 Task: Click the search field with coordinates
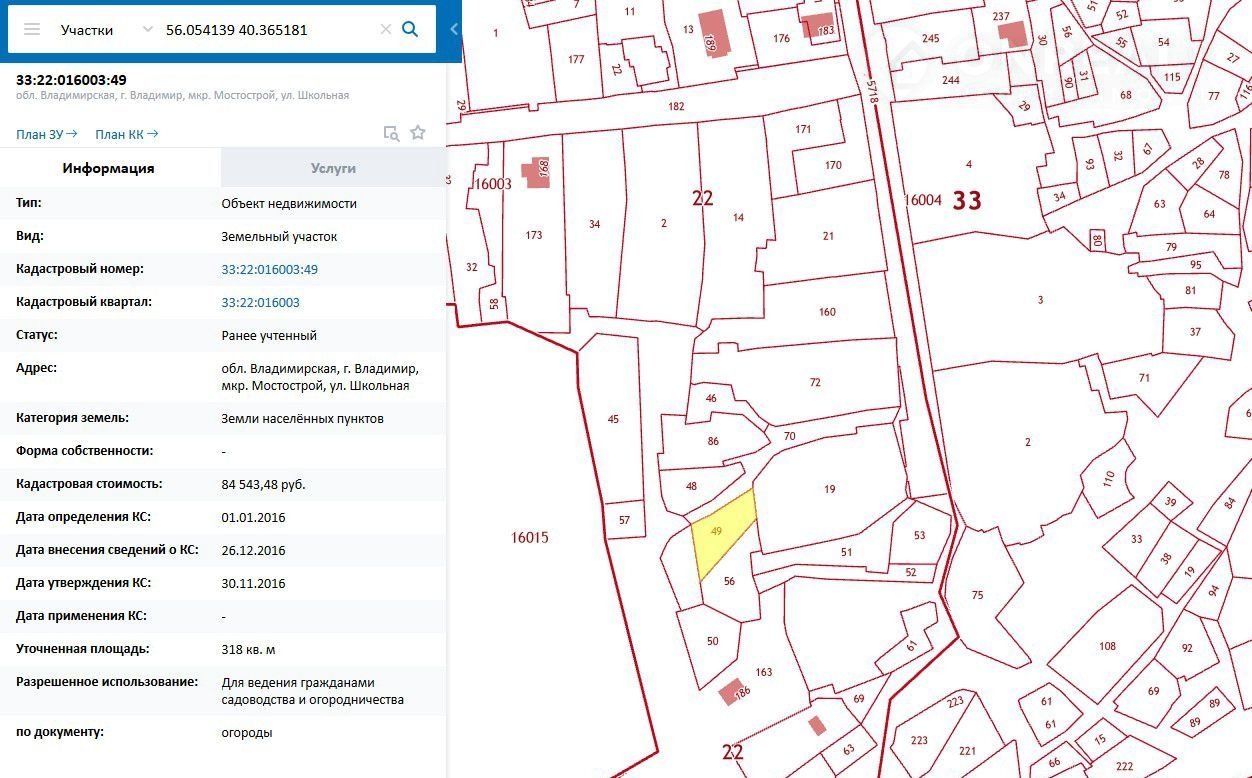click(x=265, y=30)
